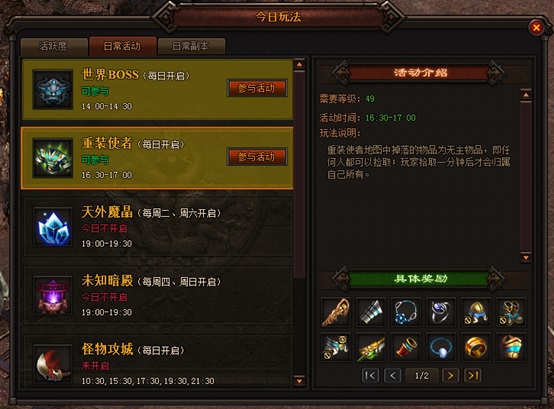Click the 世界BOSS helmet icon
Viewport: 554px width, 409px height.
pos(53,90)
